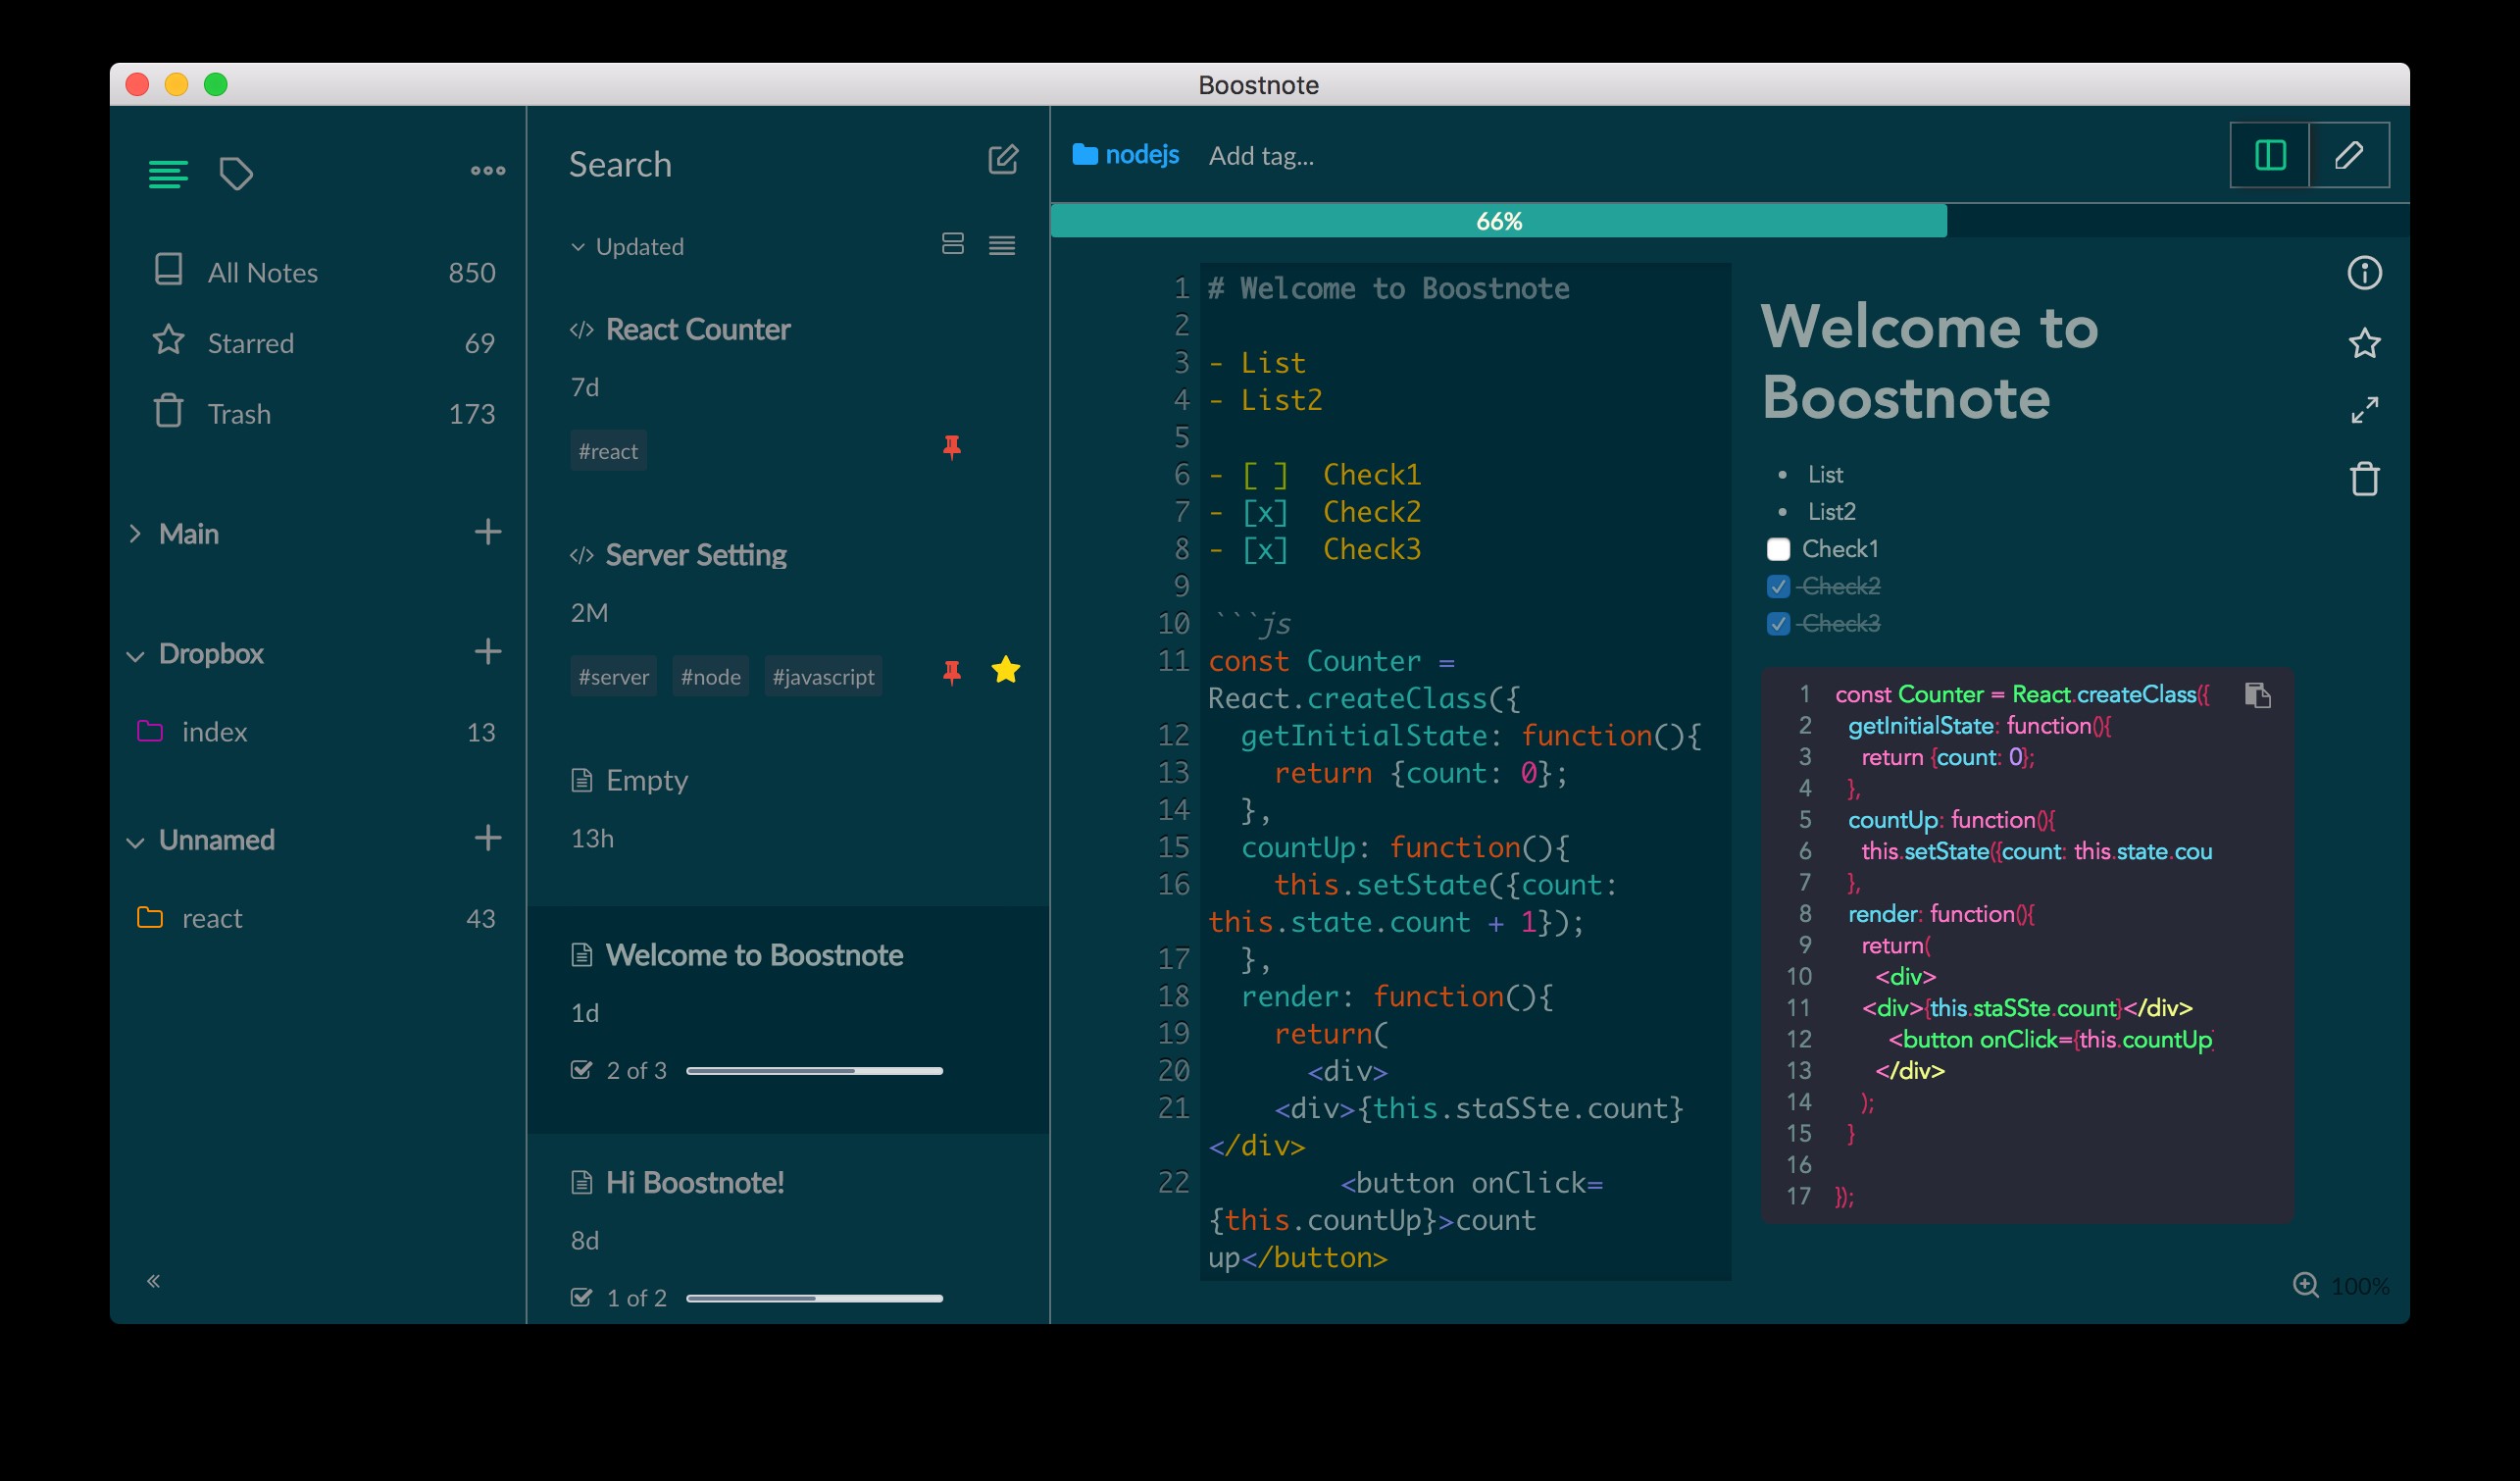The image size is (2520, 1481).
Task: Uncheck the Check2 checkbox in preview
Action: [x=1778, y=586]
